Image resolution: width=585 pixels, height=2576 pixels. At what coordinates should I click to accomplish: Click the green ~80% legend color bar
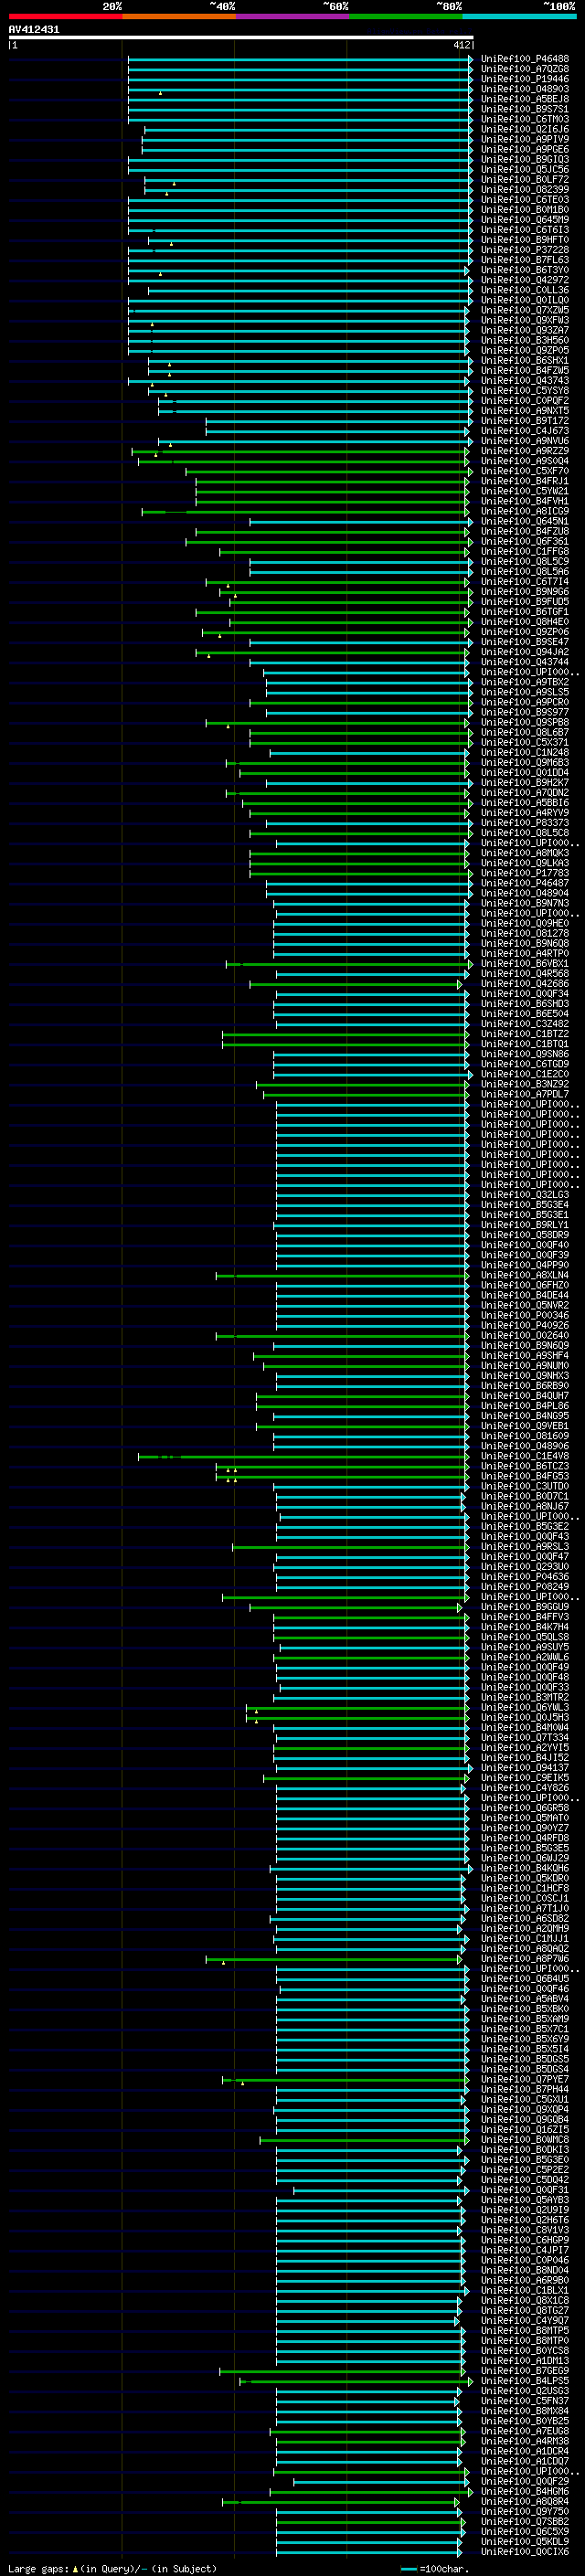pyautogui.click(x=406, y=16)
